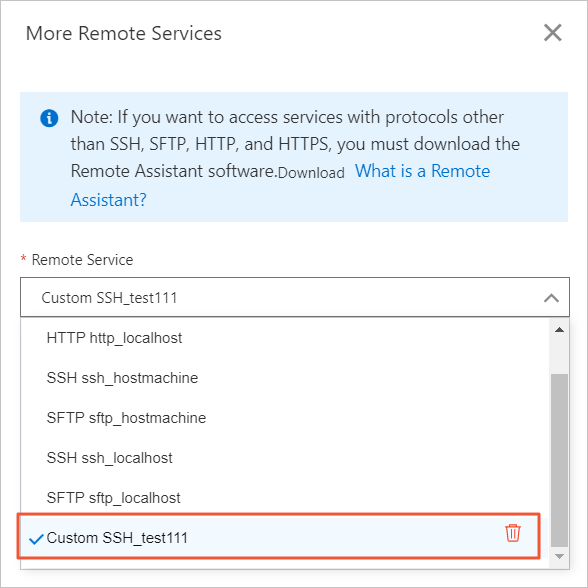The width and height of the screenshot is (588, 588).
Task: Click the scrollbar up arrow in list
Action: (x=559, y=330)
